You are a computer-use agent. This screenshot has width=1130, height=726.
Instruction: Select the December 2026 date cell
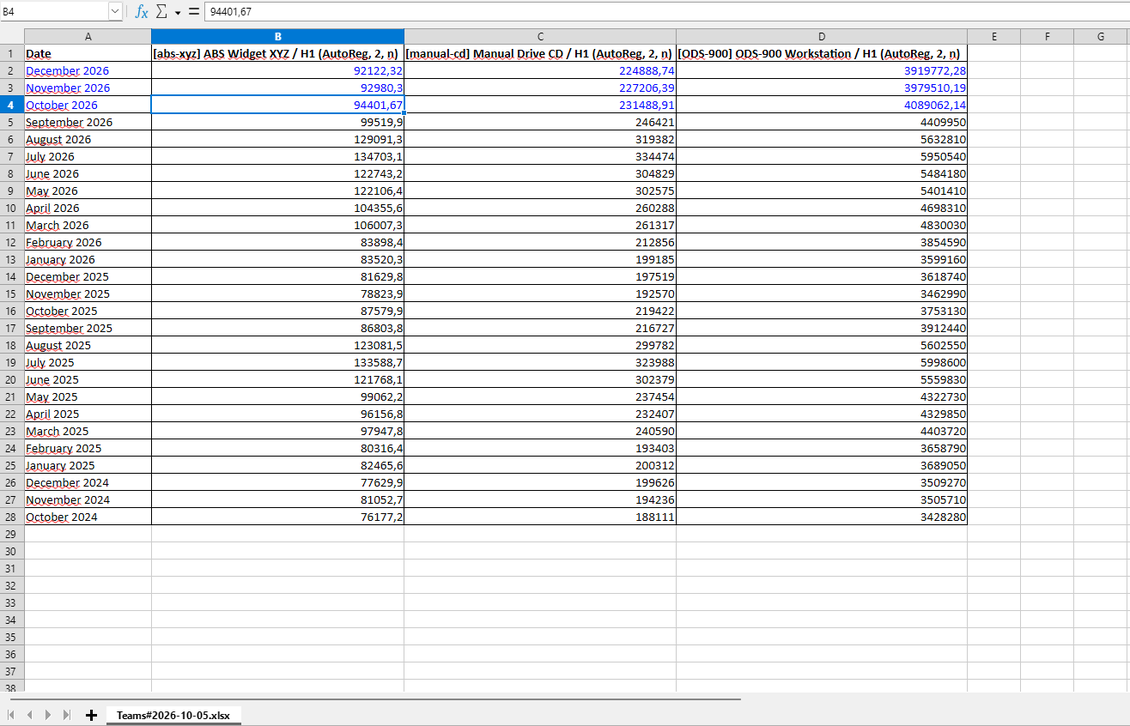[88, 71]
